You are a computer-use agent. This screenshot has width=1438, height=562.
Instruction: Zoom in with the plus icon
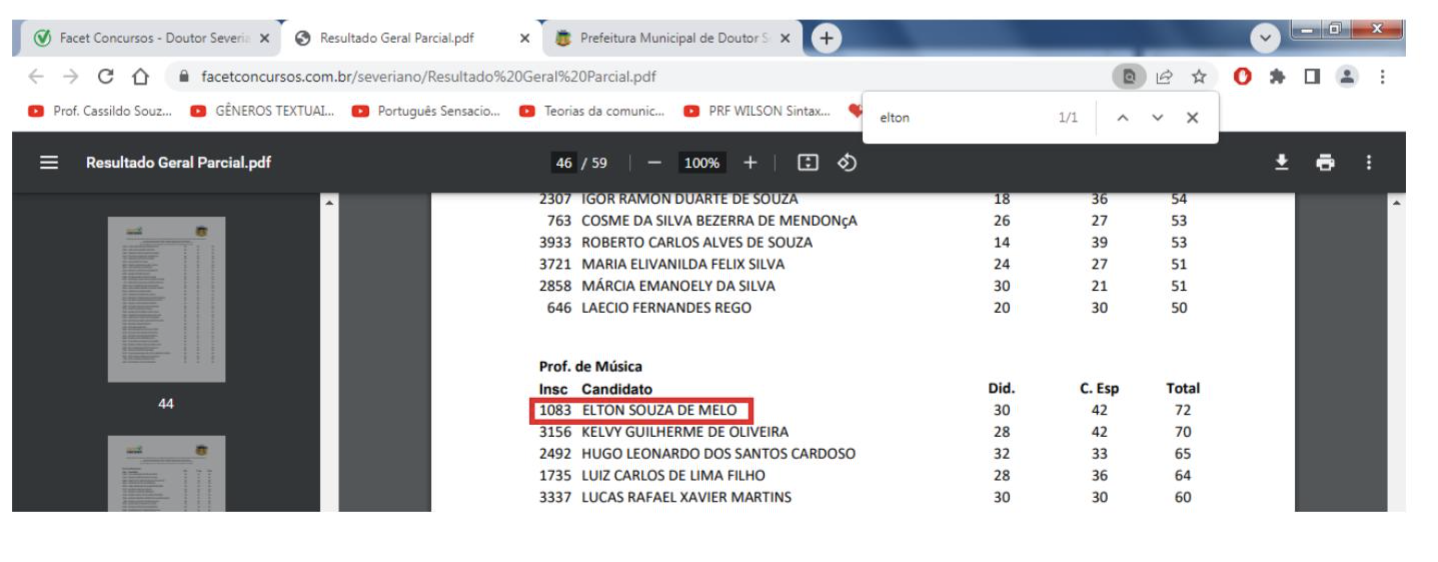pos(750,163)
